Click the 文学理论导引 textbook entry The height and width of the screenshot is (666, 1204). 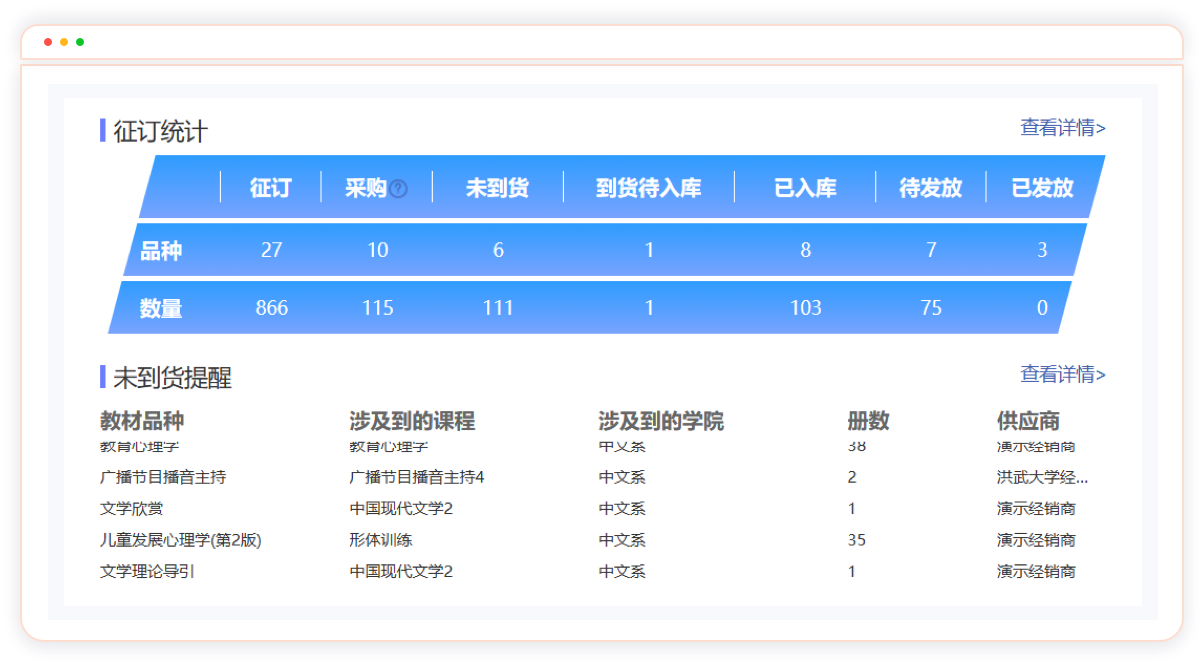(147, 572)
